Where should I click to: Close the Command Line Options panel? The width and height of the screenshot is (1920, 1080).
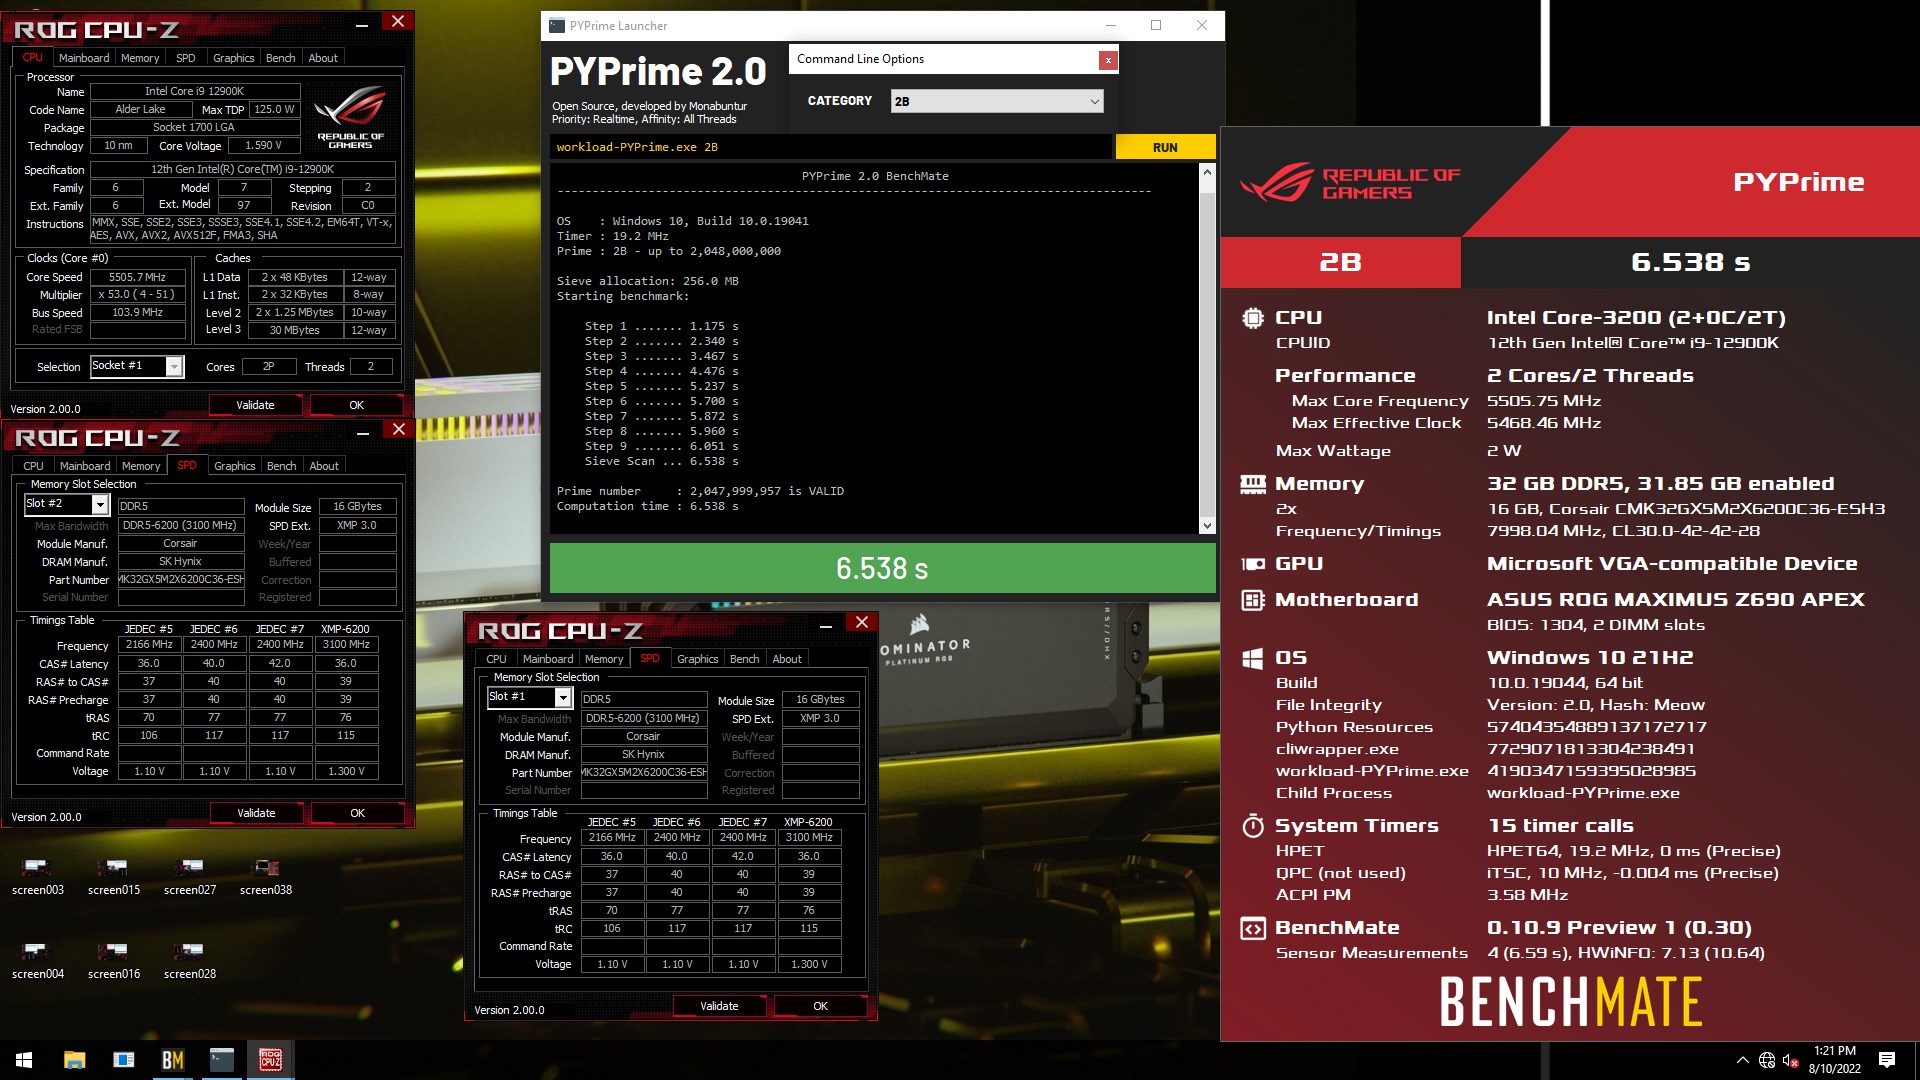1107,60
